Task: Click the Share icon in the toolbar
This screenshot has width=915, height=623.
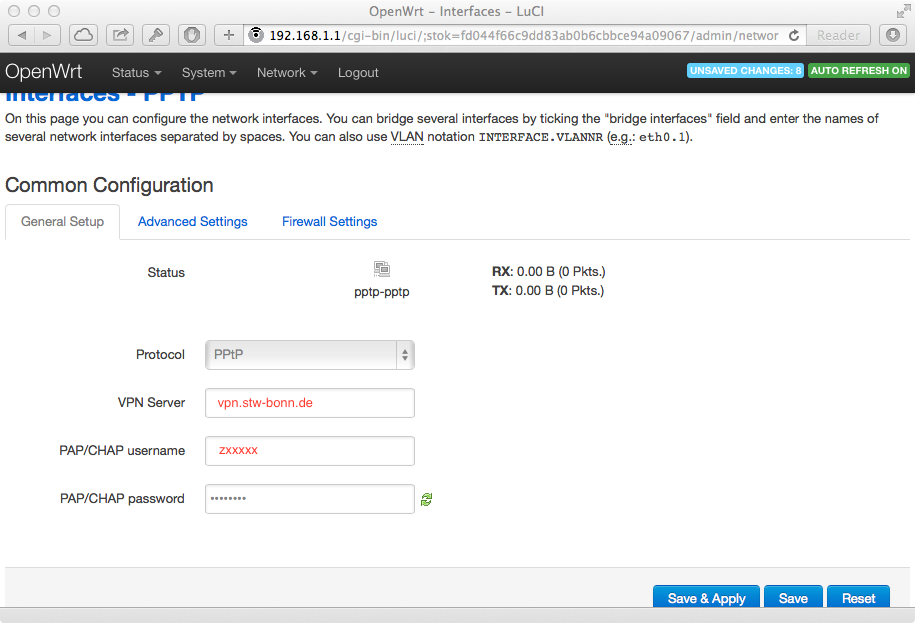Action: tap(120, 36)
